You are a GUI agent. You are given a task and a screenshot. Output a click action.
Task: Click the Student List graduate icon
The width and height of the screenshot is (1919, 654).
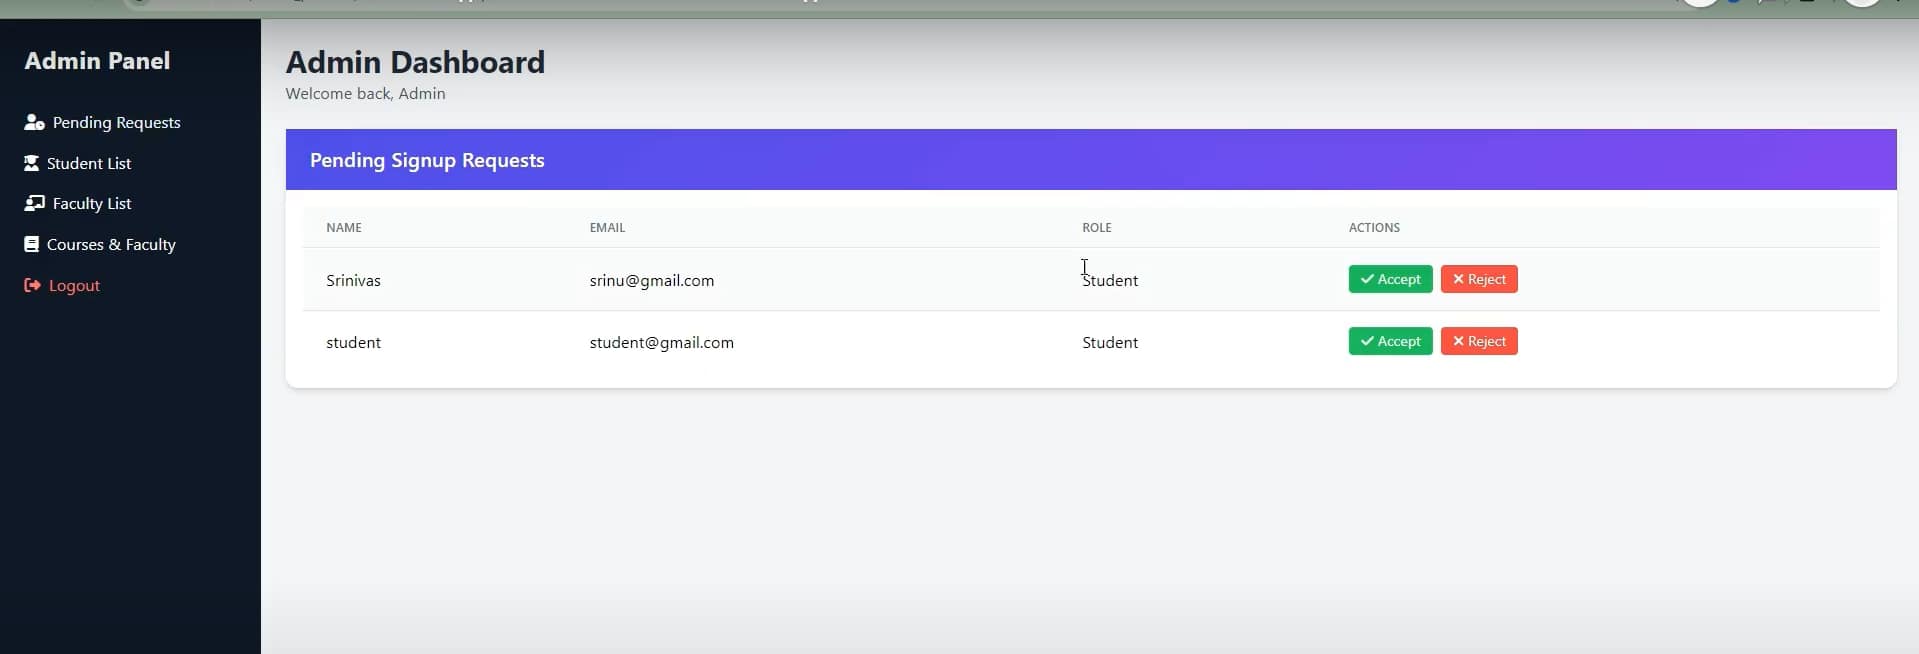(x=32, y=163)
